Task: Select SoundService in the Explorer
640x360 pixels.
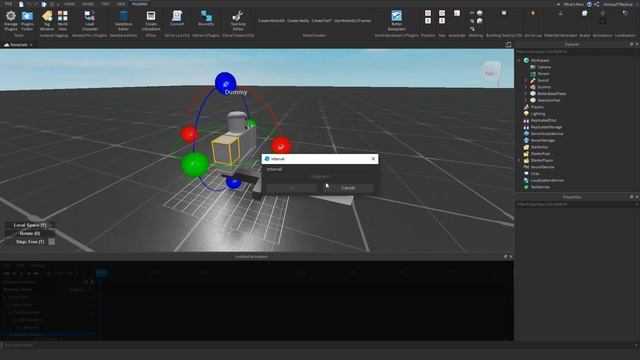Action: coord(542,167)
